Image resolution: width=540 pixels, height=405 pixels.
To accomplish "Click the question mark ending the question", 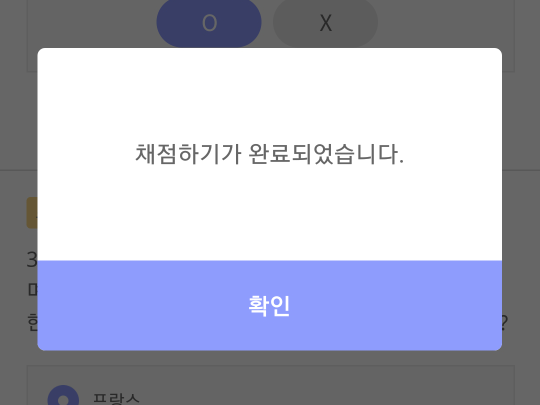I will pyautogui.click(x=505, y=323).
